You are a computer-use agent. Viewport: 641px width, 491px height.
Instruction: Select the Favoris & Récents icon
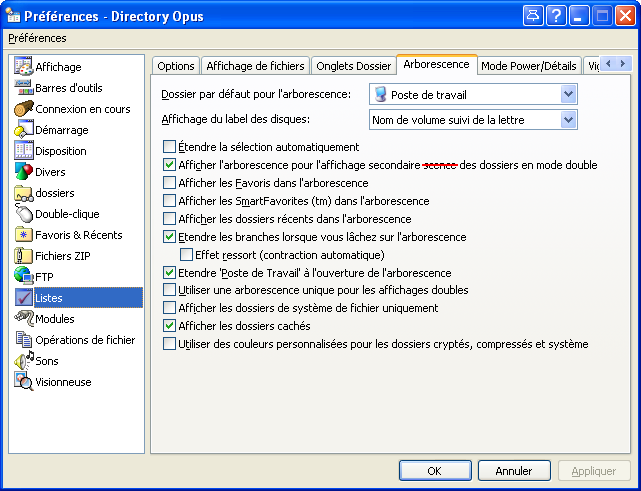[23, 235]
